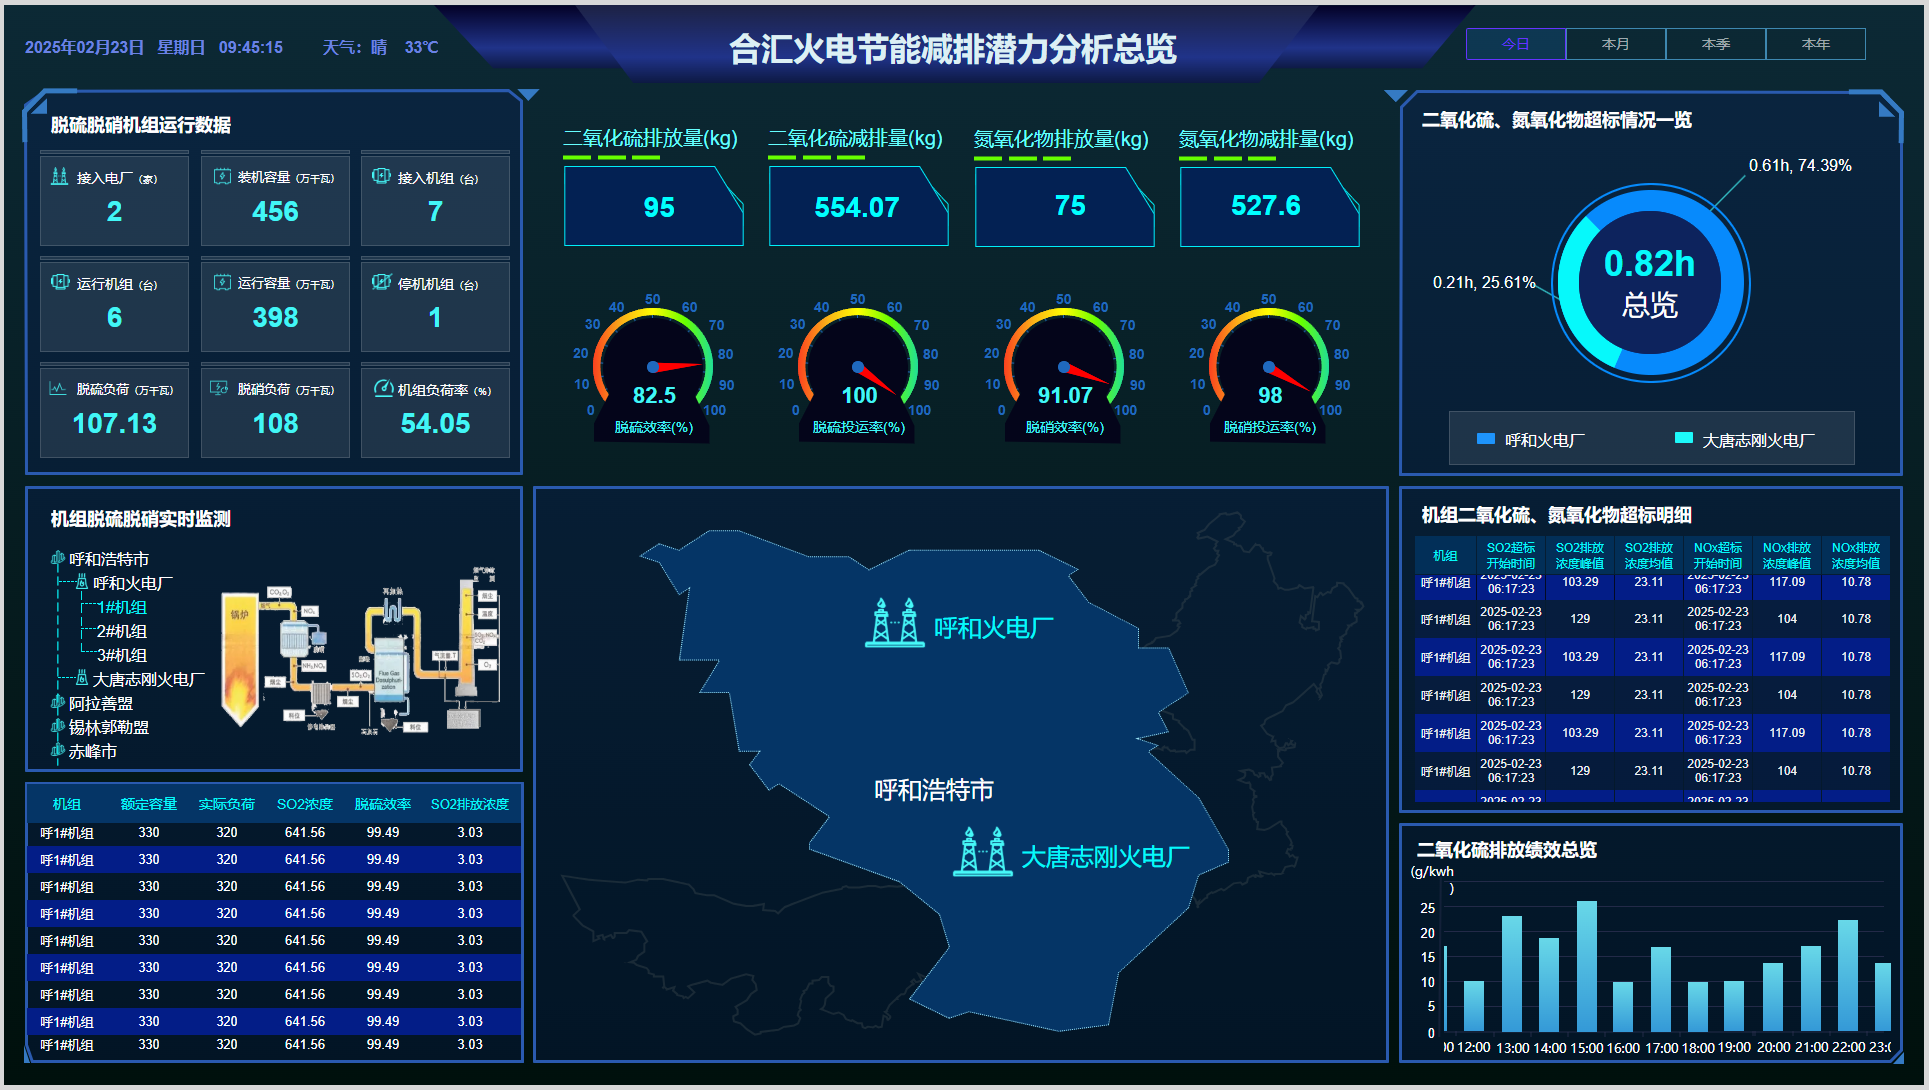This screenshot has height=1090, width=1929.
Task: Switch to the 本月 time tab
Action: (1615, 44)
